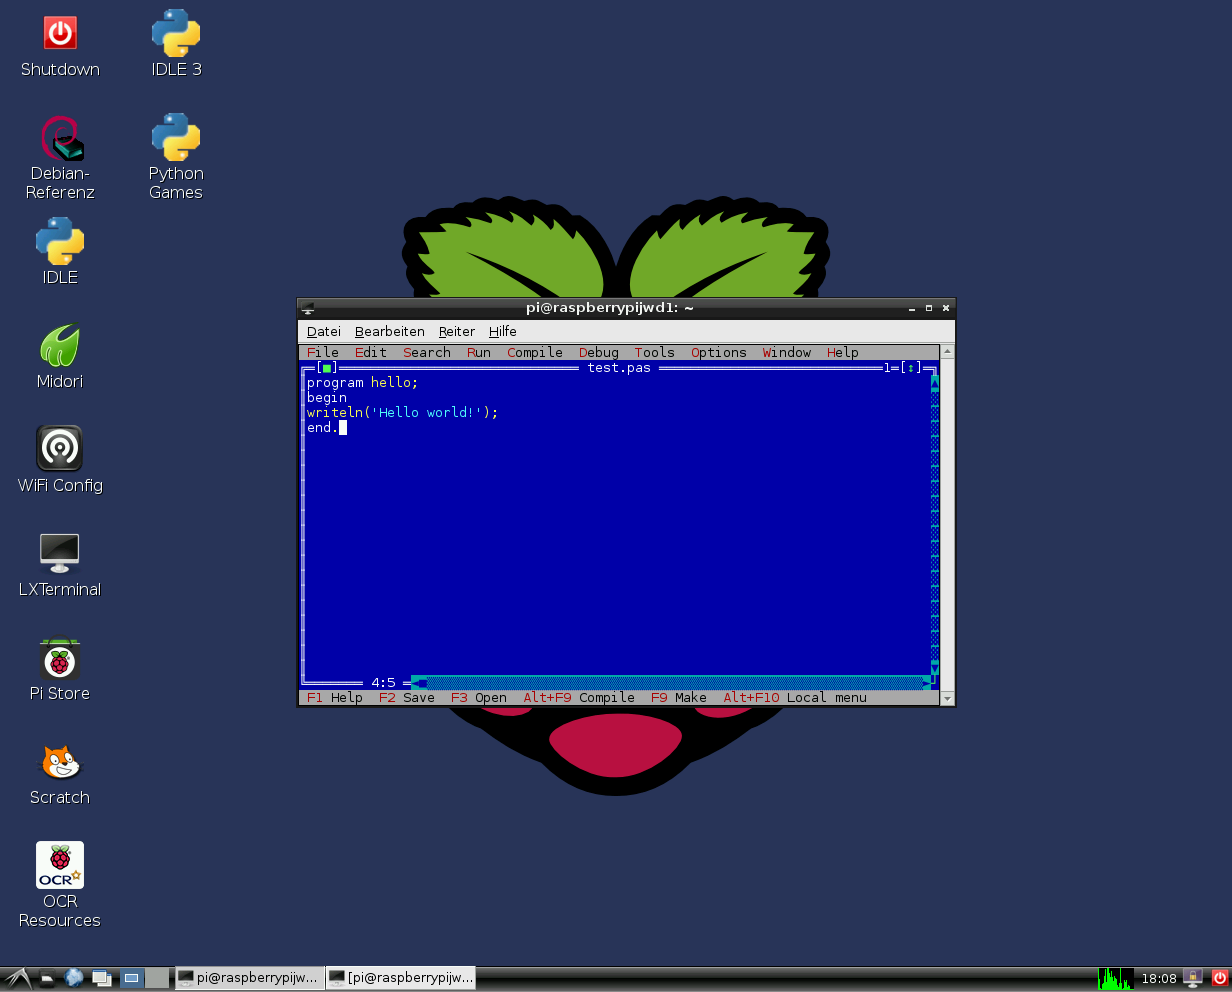The height and width of the screenshot is (992, 1232).
Task: Open the Hilfe terminal menu
Action: [503, 331]
